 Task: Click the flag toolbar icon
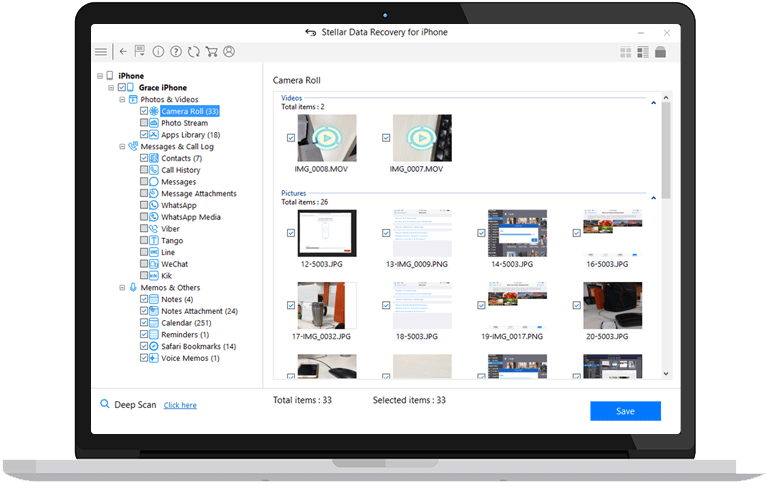tap(140, 51)
